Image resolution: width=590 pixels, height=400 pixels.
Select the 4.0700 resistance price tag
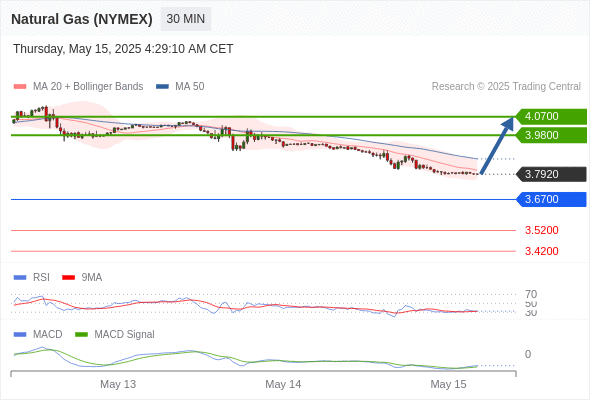[x=551, y=116]
